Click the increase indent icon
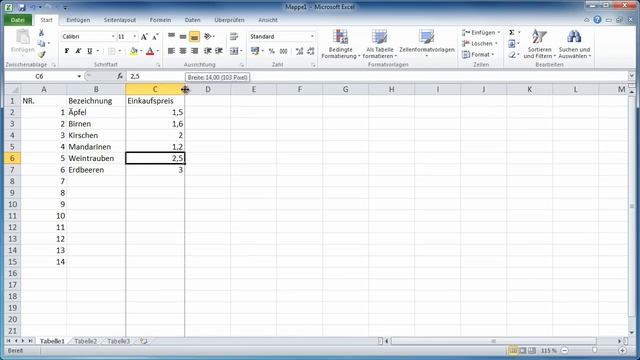This screenshot has height=360, width=640. [x=219, y=51]
